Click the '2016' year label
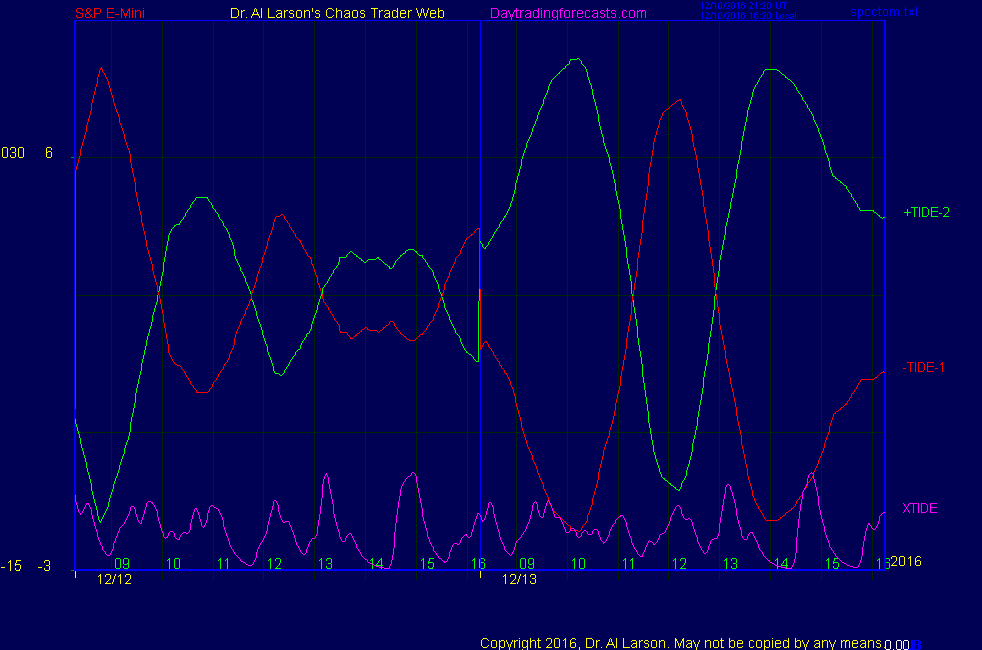This screenshot has height=650, width=982. 906,561
